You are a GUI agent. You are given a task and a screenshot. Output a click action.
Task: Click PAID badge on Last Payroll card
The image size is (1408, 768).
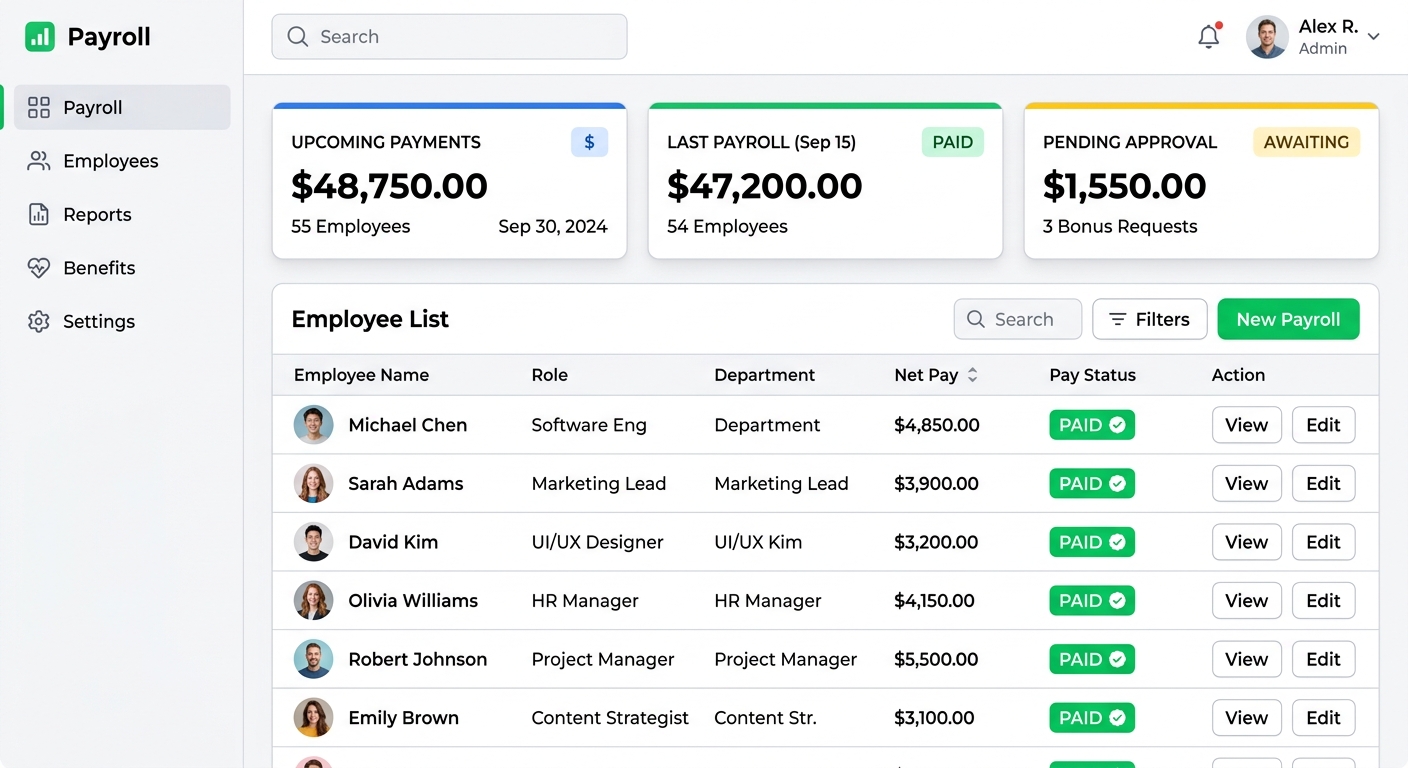953,142
